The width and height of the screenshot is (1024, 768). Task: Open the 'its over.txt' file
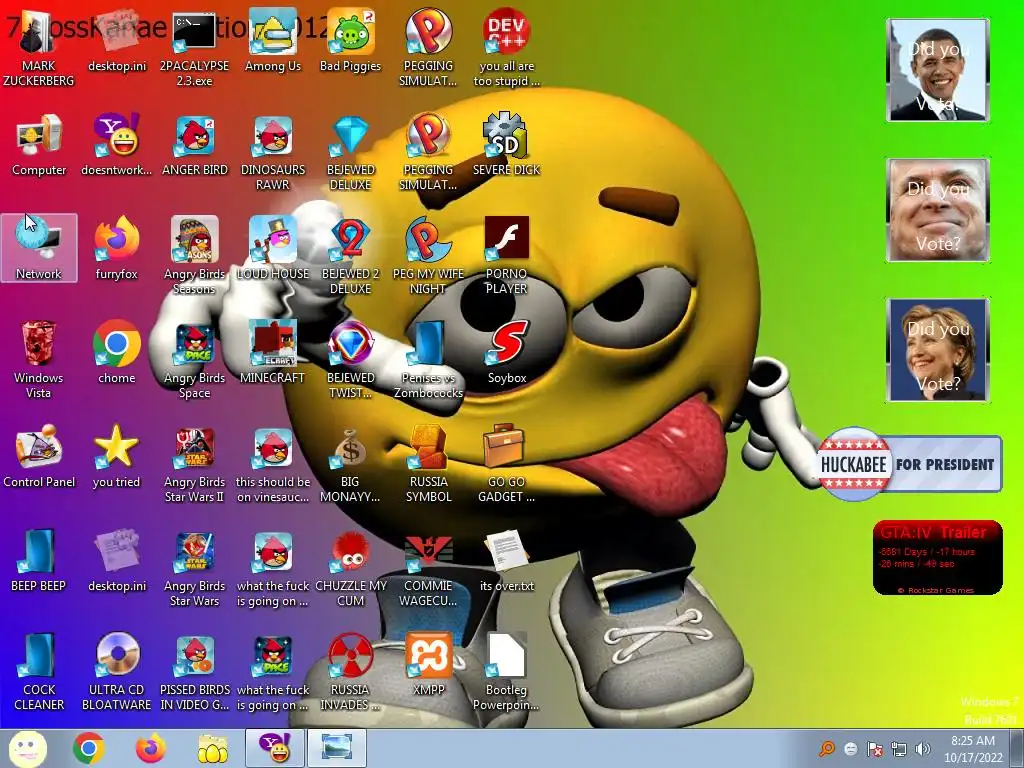click(x=506, y=560)
